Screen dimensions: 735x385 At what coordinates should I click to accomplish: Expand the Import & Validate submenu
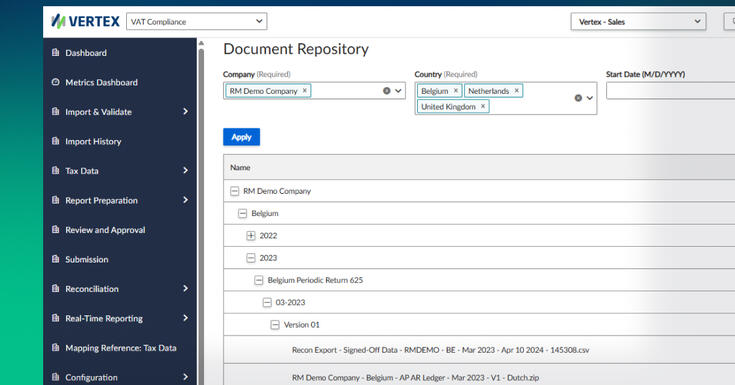pos(186,112)
